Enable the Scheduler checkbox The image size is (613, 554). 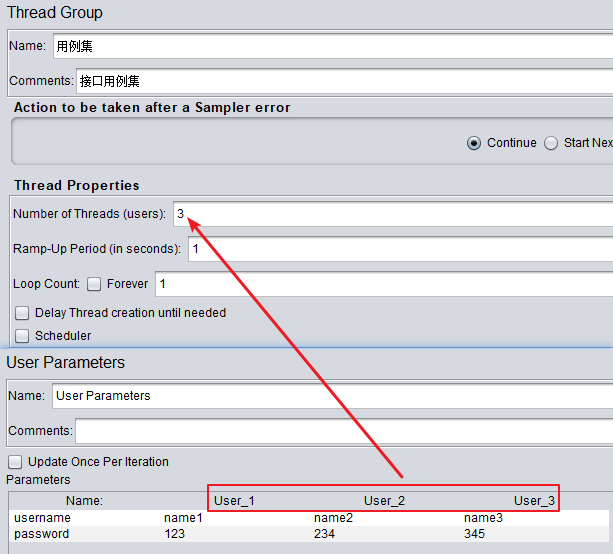tap(22, 336)
